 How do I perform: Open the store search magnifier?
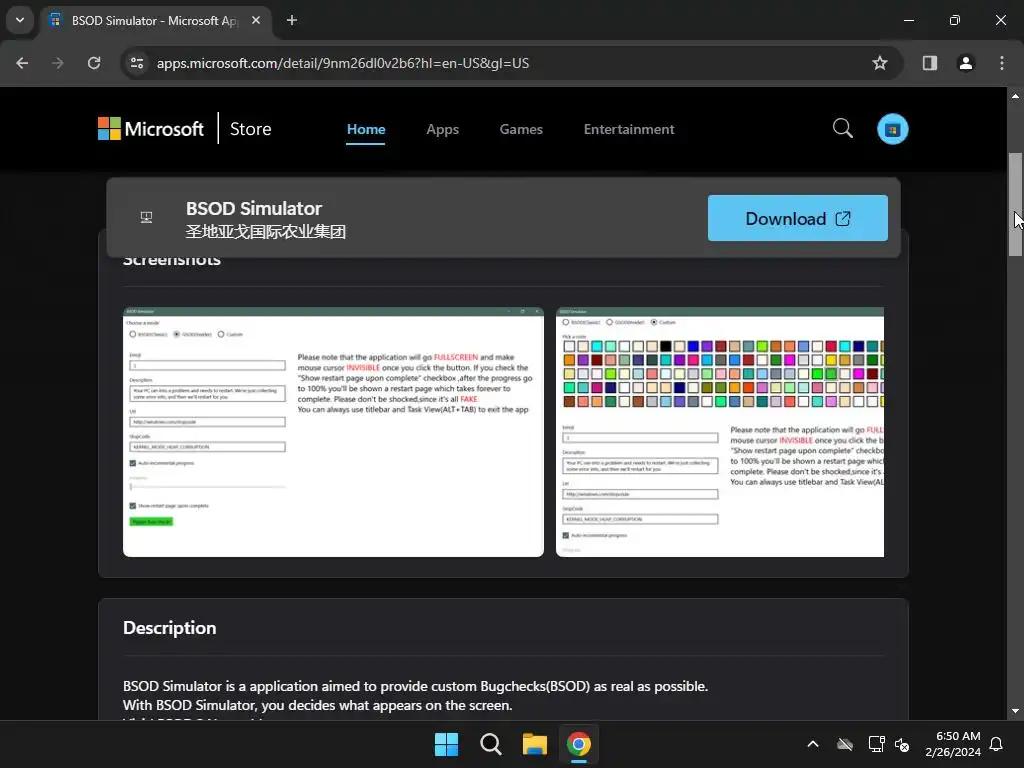coord(842,129)
